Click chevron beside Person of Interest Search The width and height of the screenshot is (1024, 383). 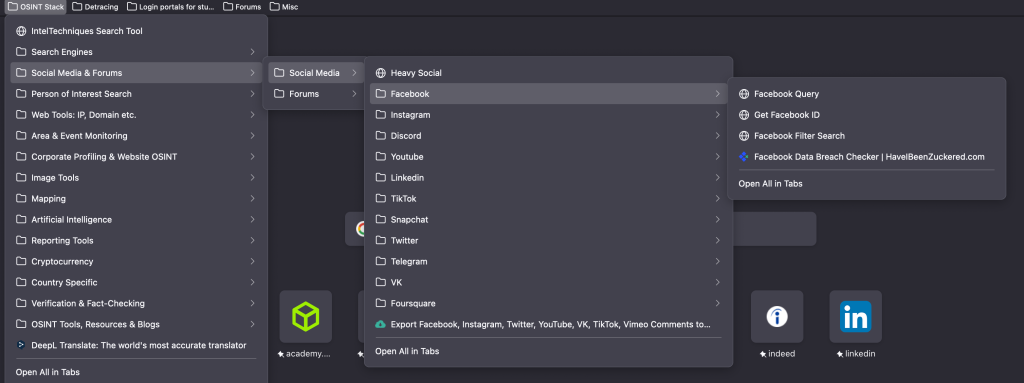tap(252, 93)
